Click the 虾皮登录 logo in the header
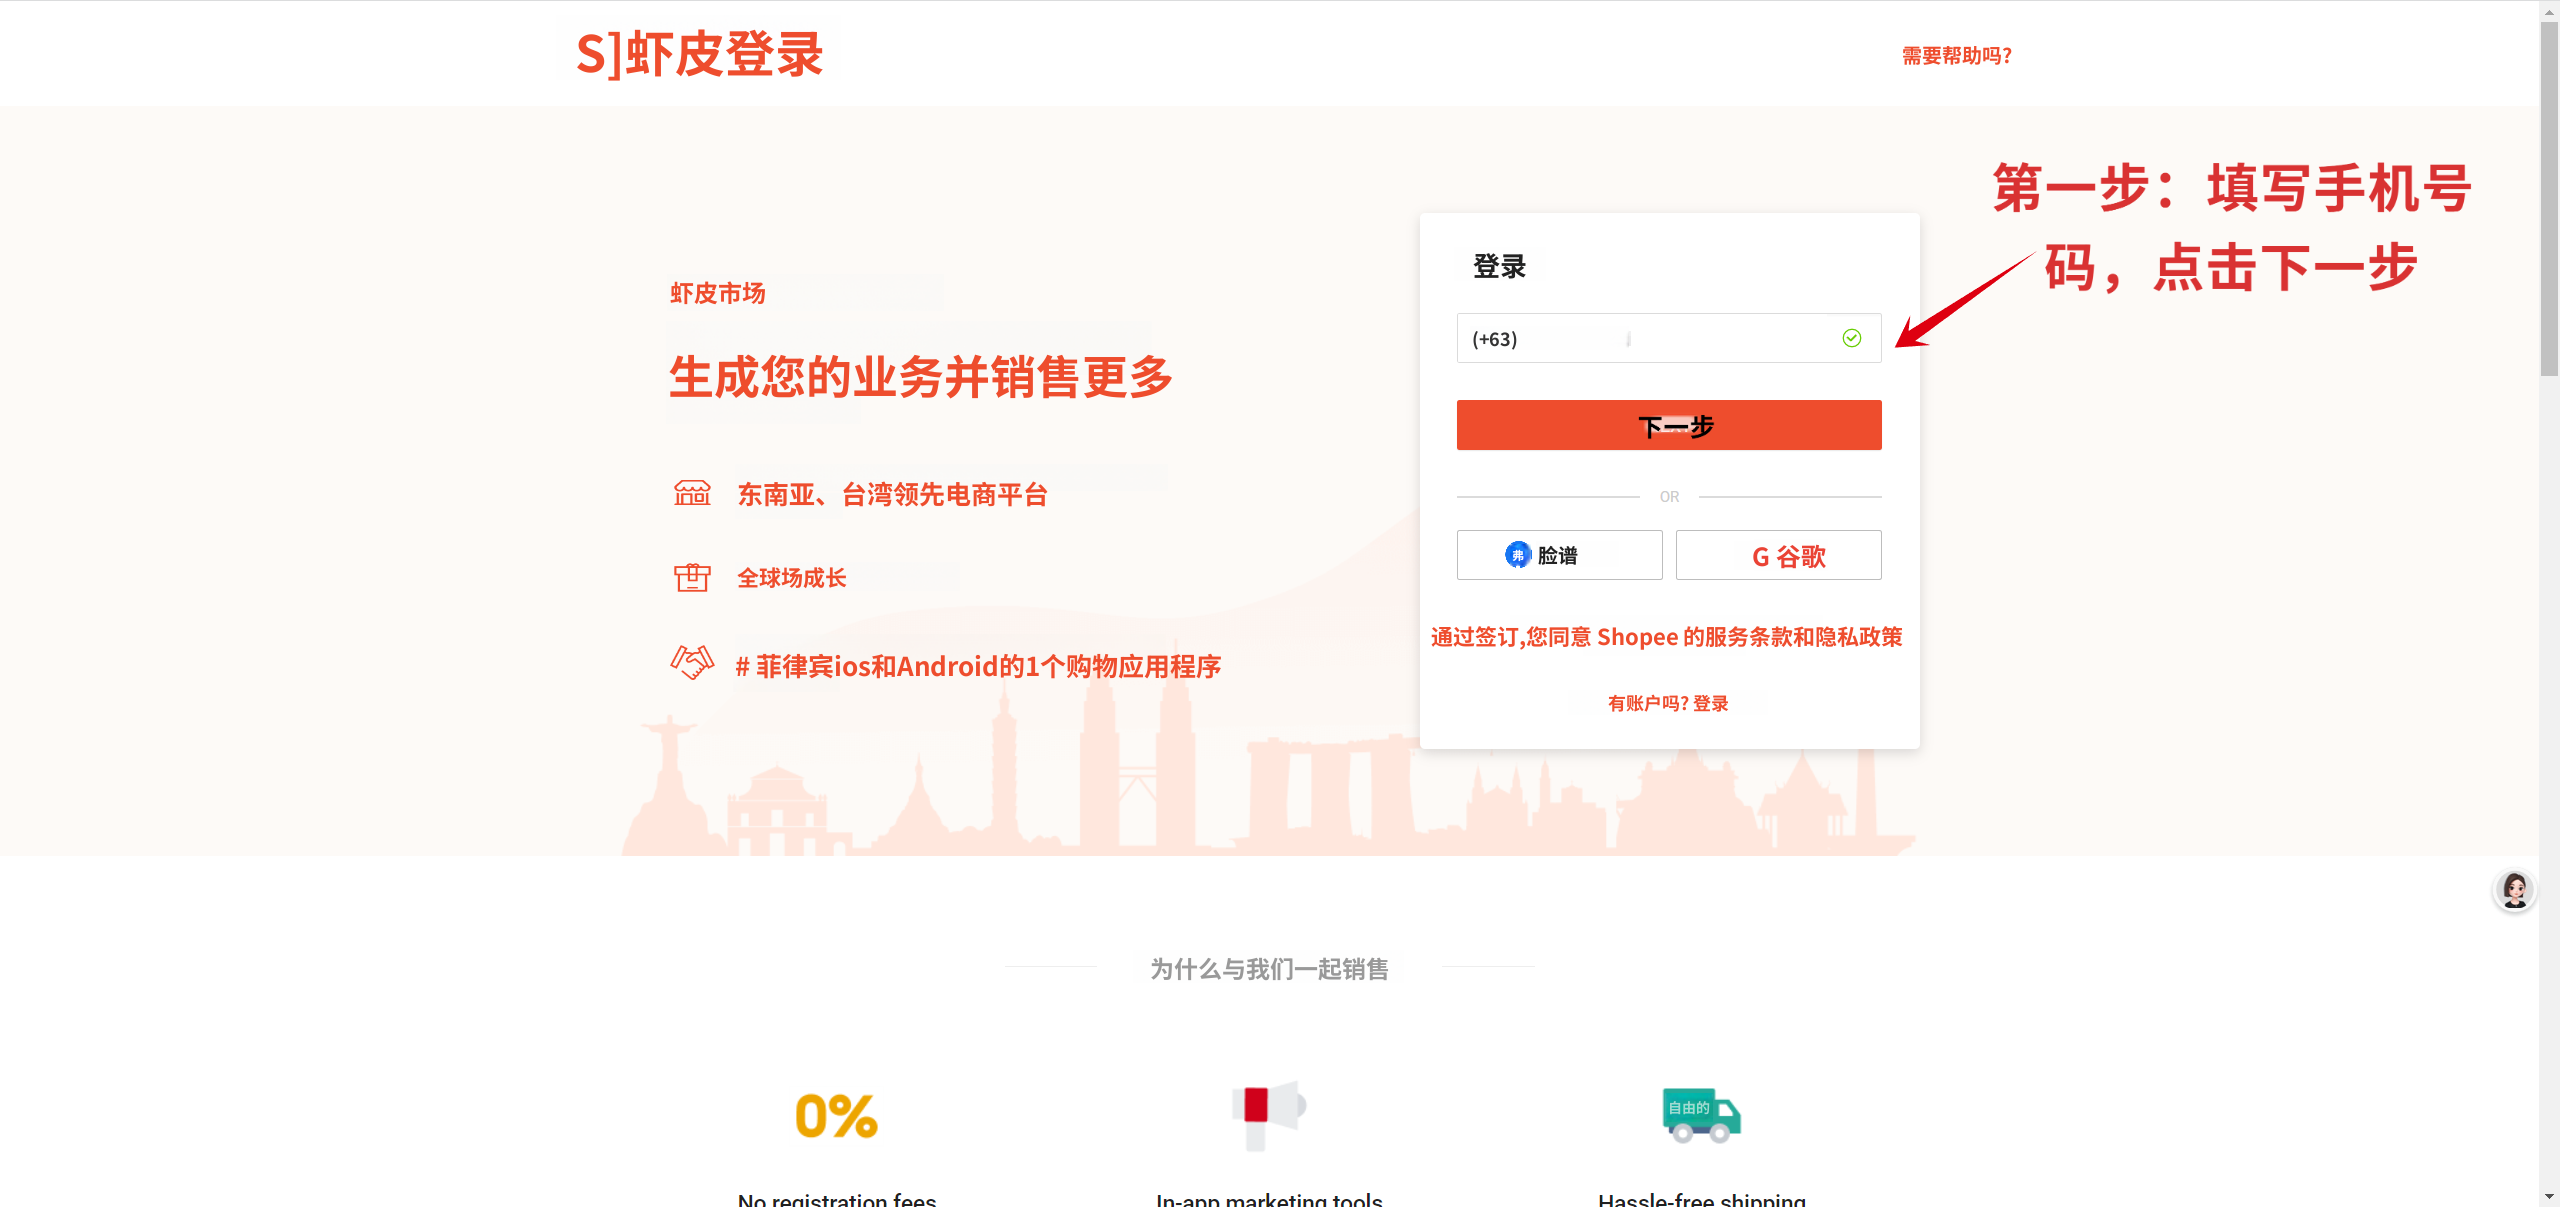Viewport: 2560px width, 1207px height. pos(699,54)
